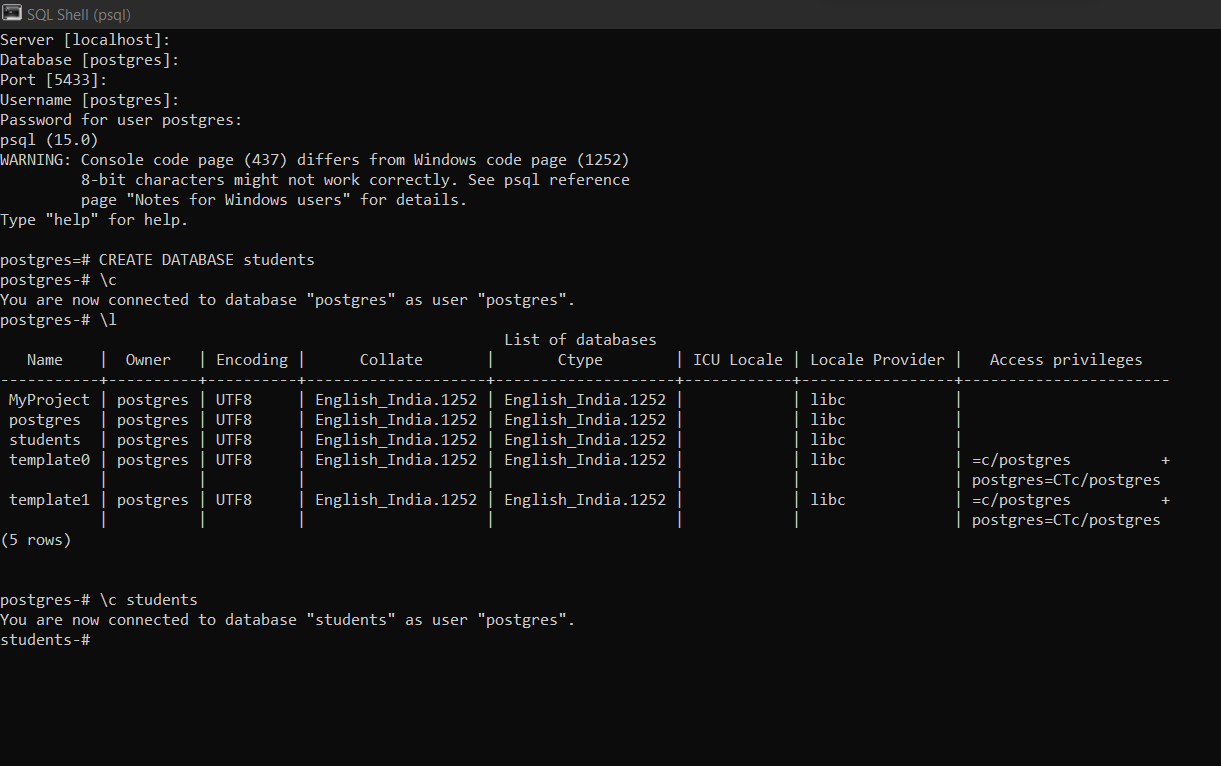The image size is (1221, 766).
Task: Click the "WARNING:" text in console output
Action: click(36, 160)
